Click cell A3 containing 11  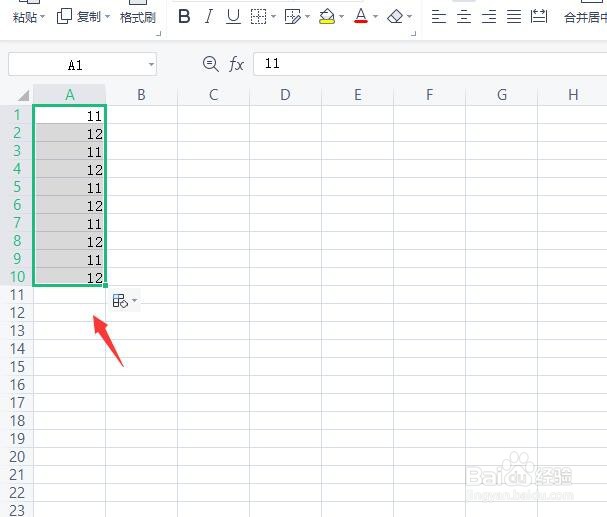(70, 151)
